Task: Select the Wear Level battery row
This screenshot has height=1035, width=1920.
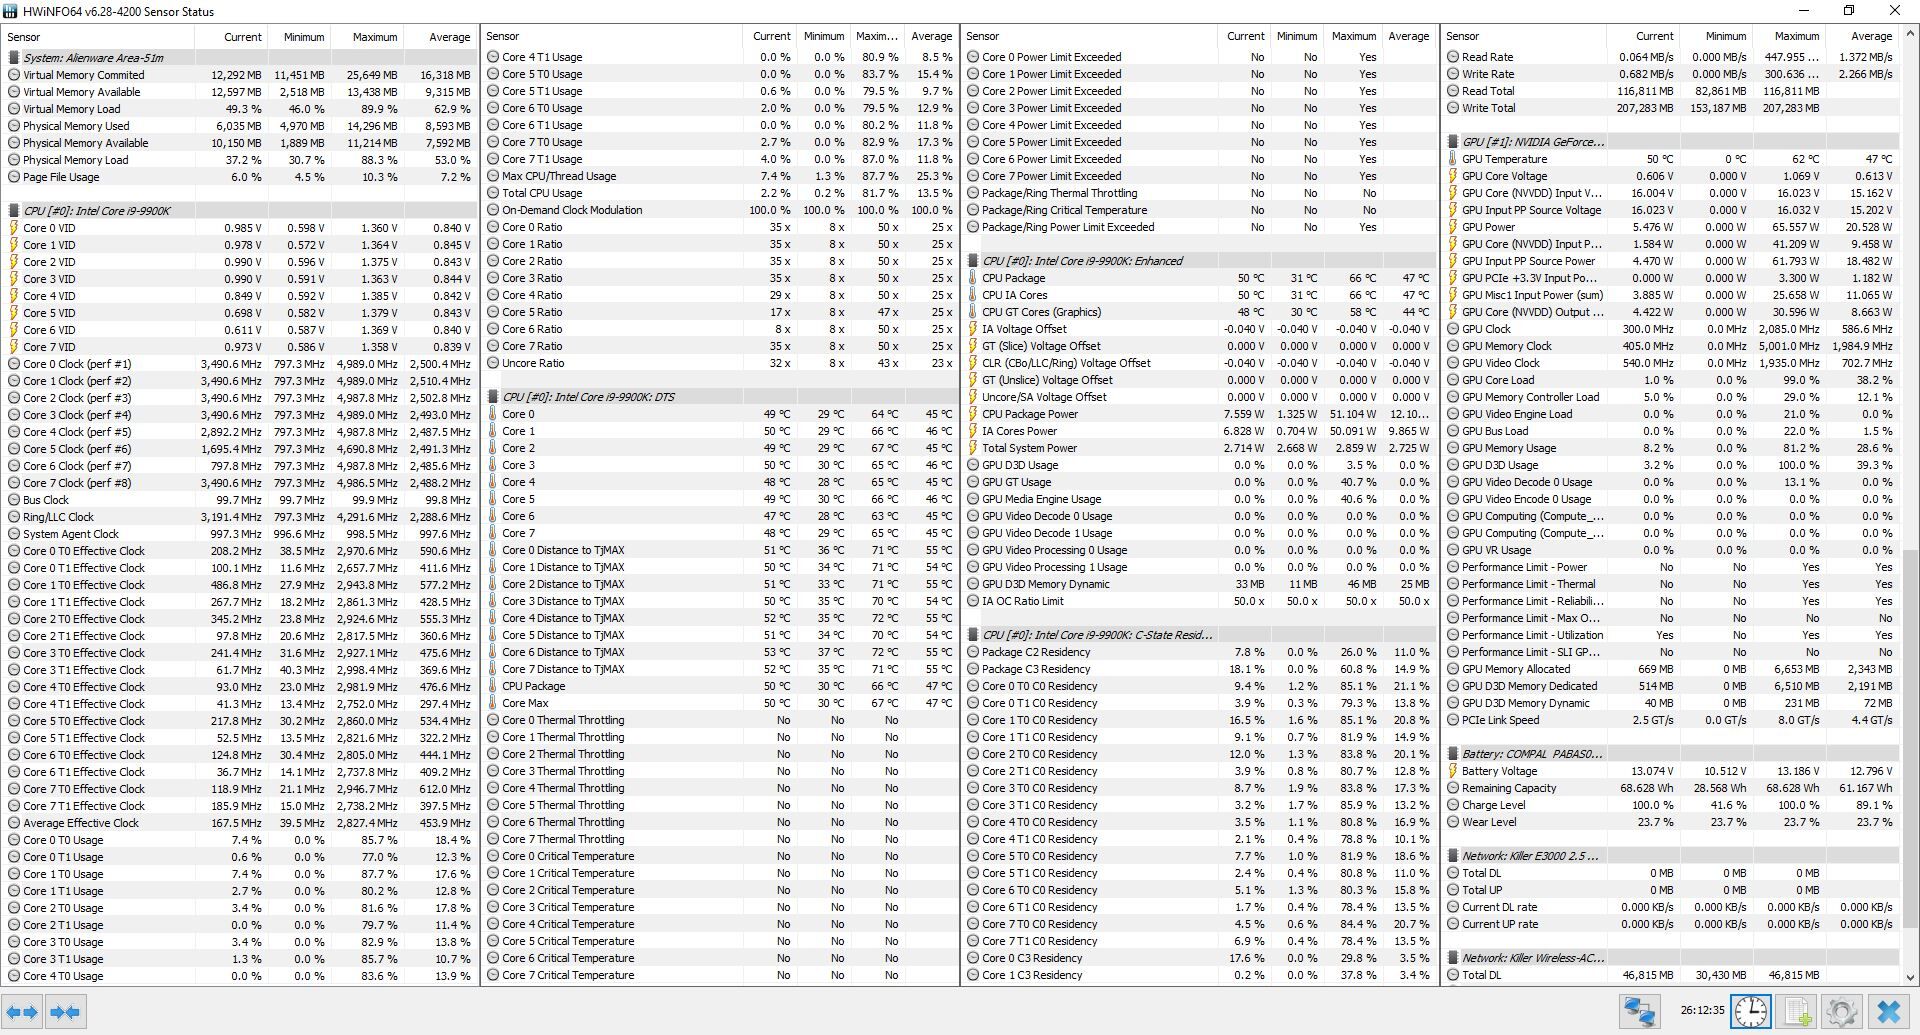Action: click(1671, 822)
